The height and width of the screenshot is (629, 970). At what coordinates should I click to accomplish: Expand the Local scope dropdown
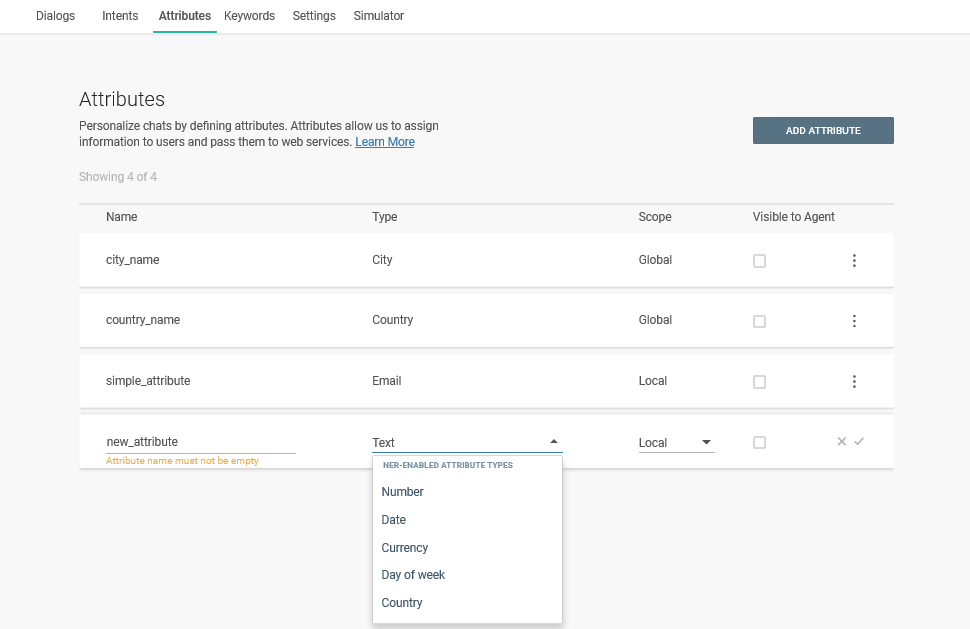click(x=676, y=442)
